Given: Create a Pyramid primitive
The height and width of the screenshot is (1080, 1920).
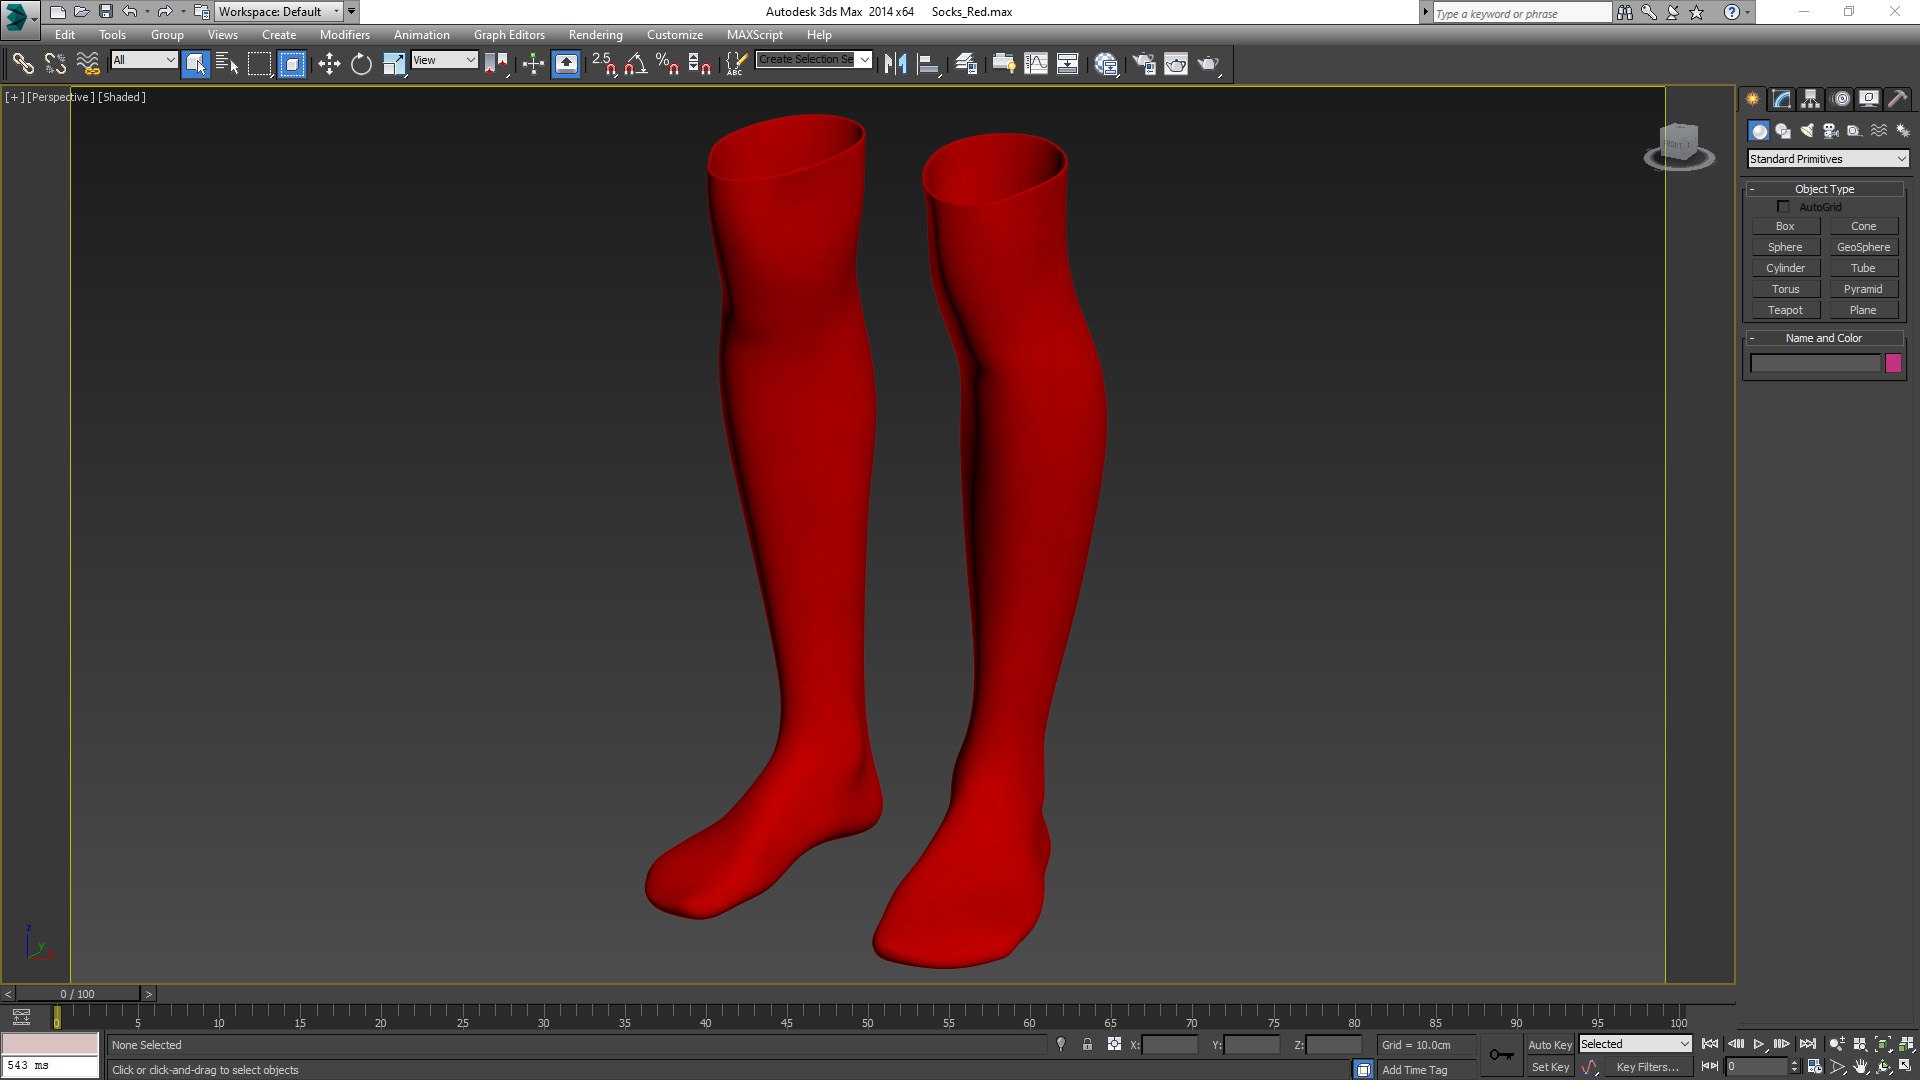Looking at the screenshot, I should 1863,289.
